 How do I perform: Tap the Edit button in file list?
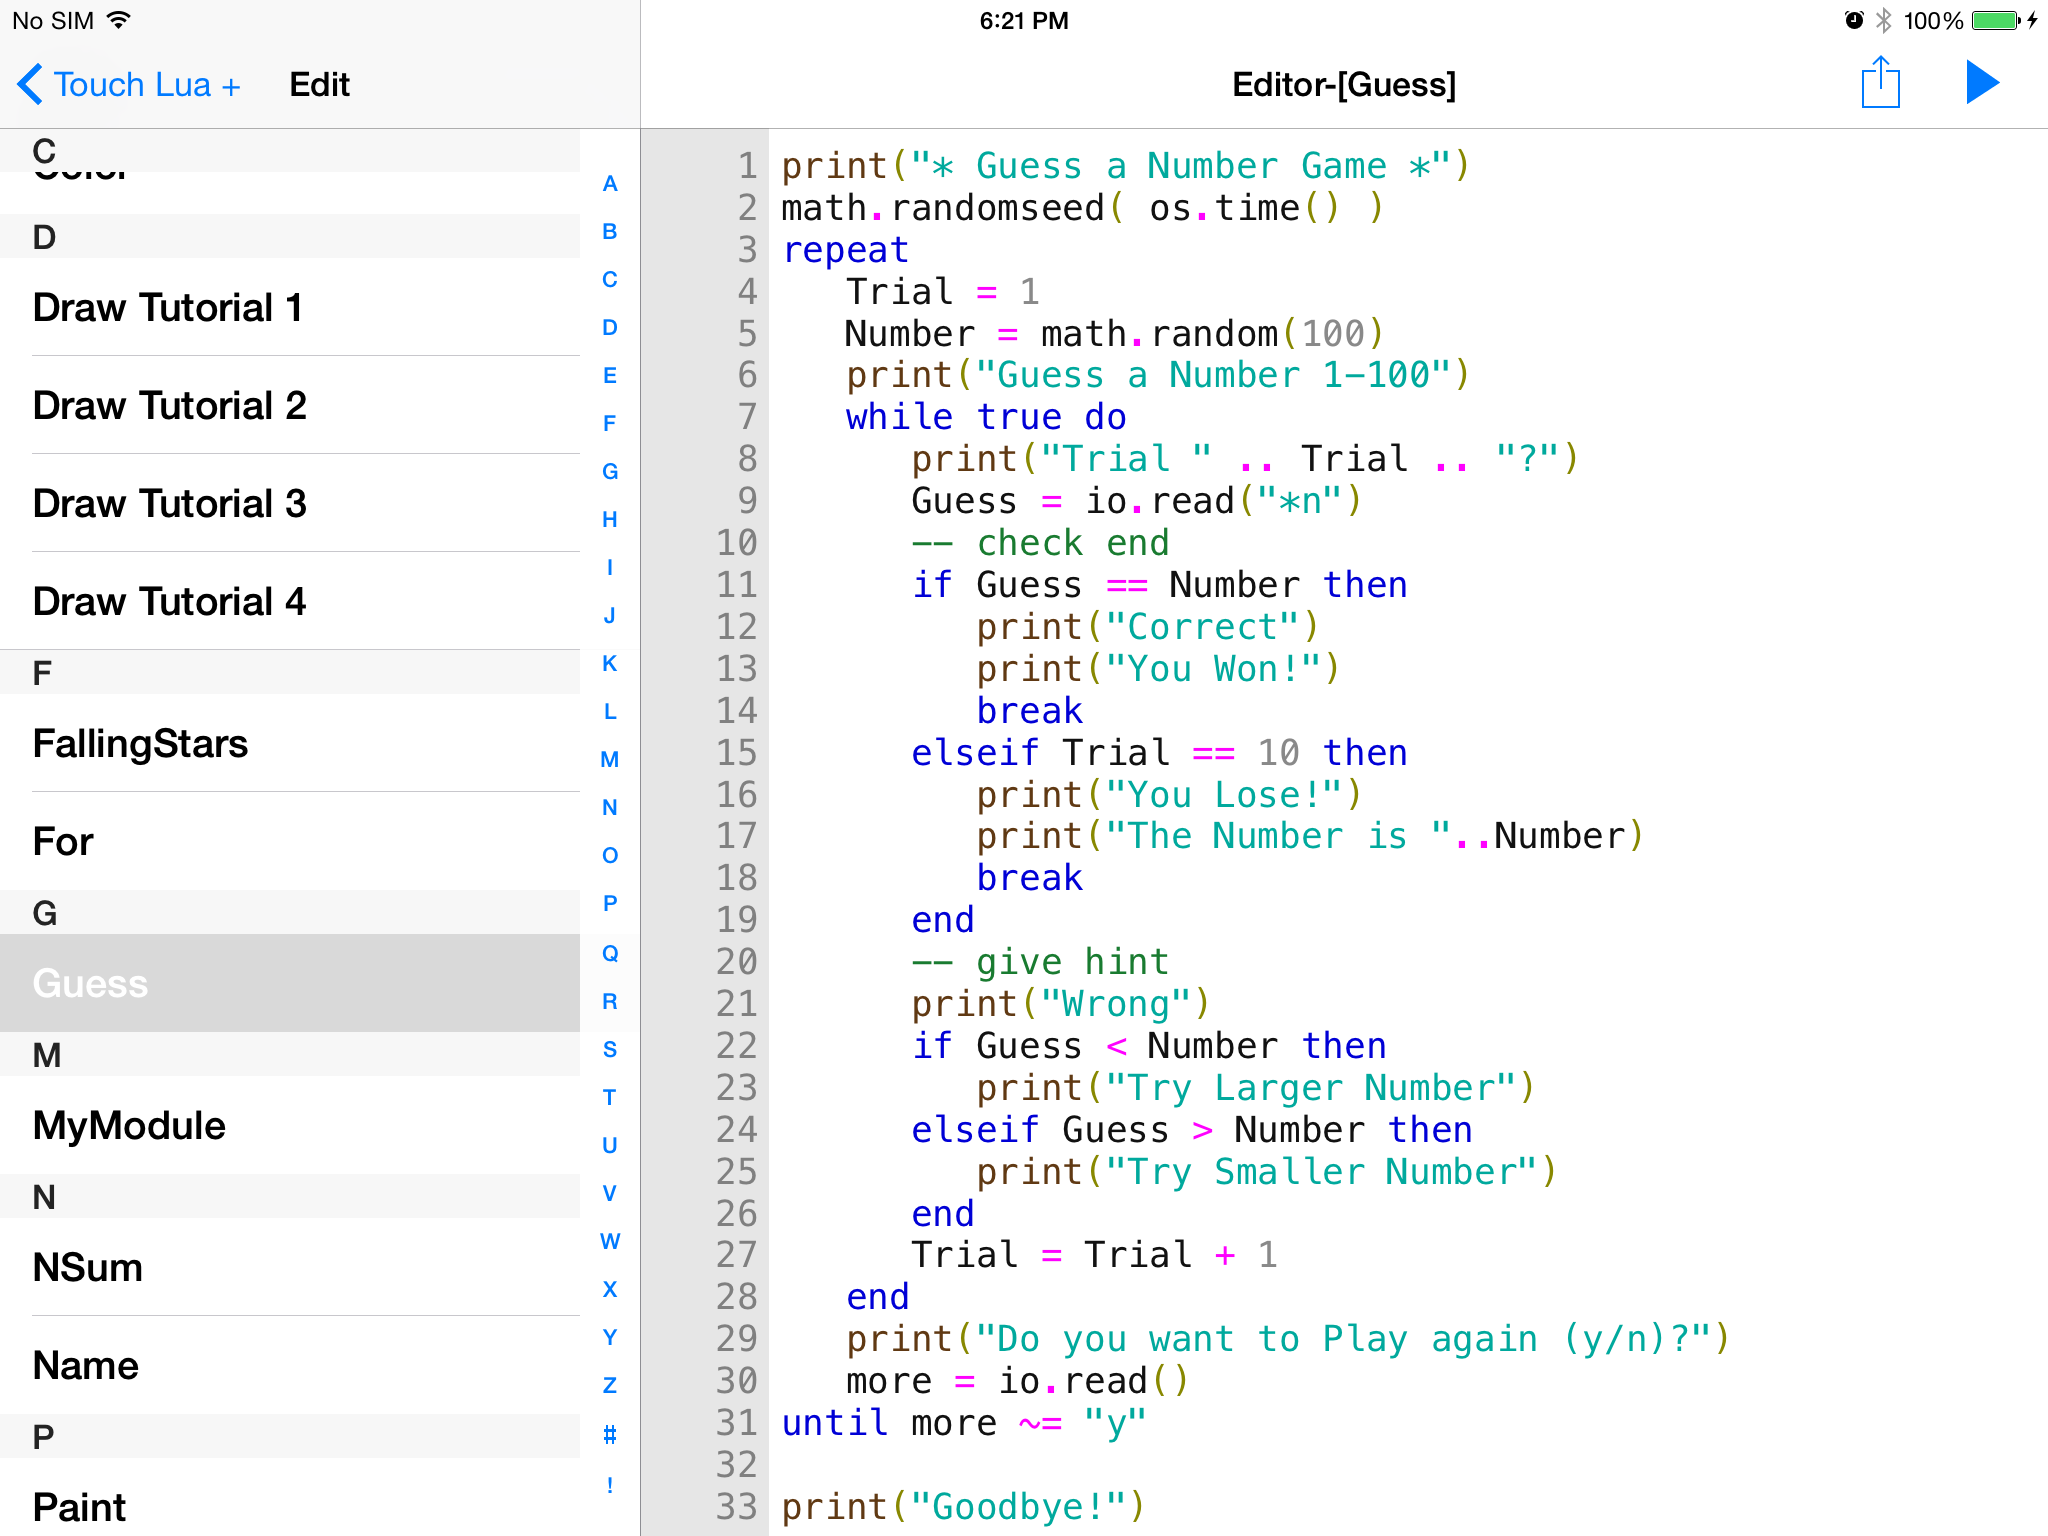319,85
